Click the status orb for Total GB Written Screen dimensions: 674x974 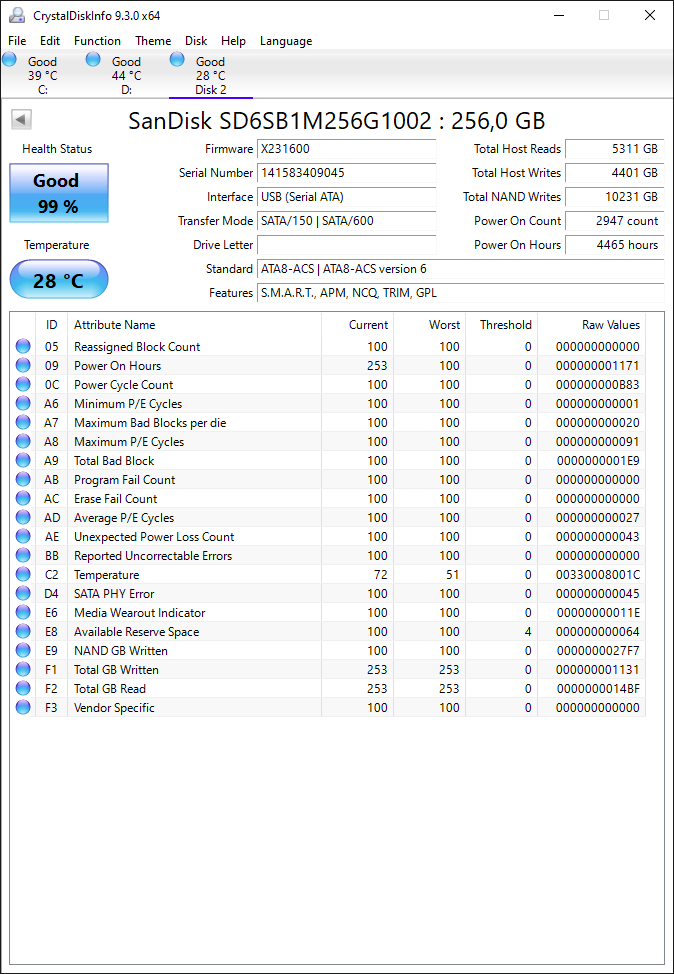pyautogui.click(x=23, y=670)
